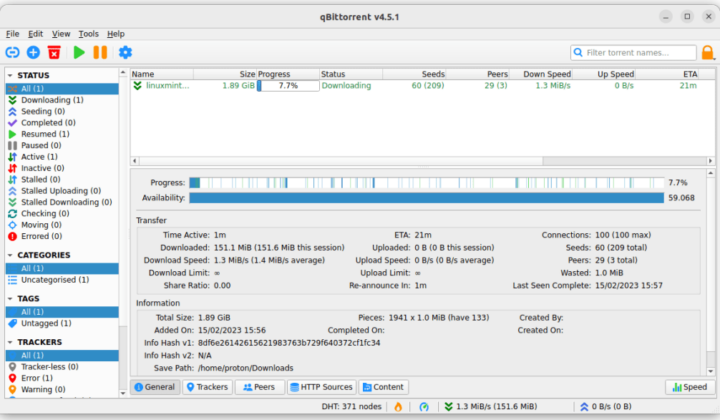
Task: Select the Uncategorised (1) category
Action: (x=62, y=280)
